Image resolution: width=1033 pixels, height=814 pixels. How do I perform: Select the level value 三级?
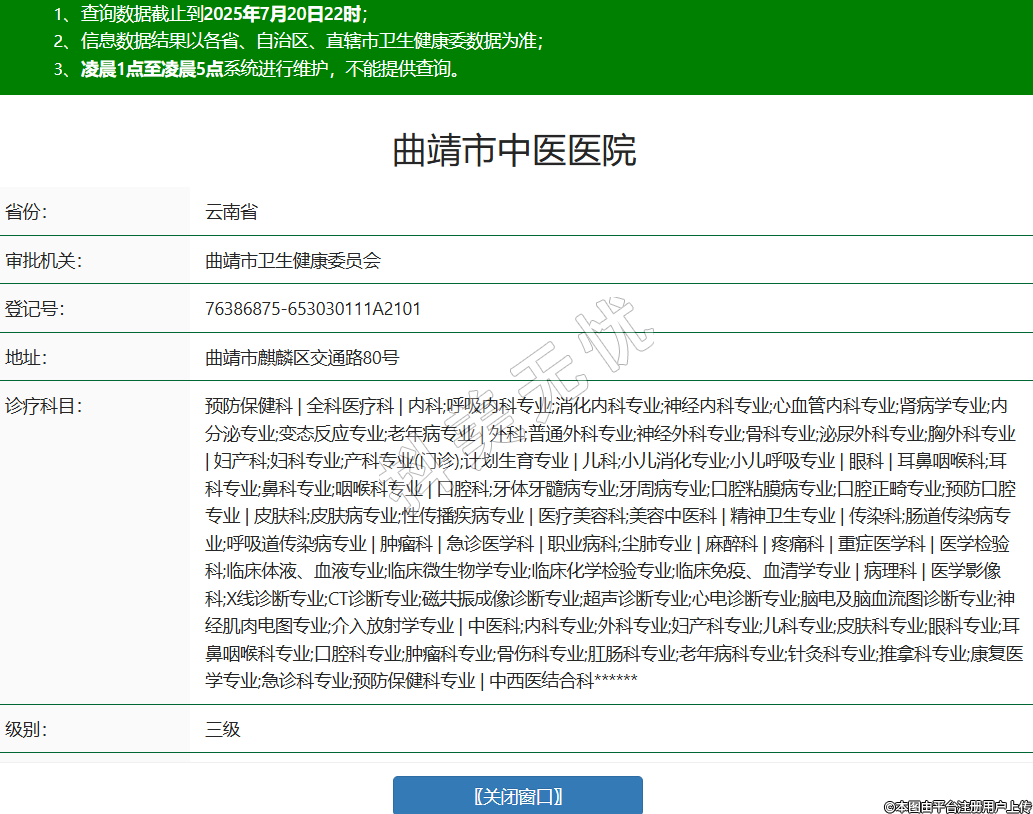pyautogui.click(x=223, y=729)
